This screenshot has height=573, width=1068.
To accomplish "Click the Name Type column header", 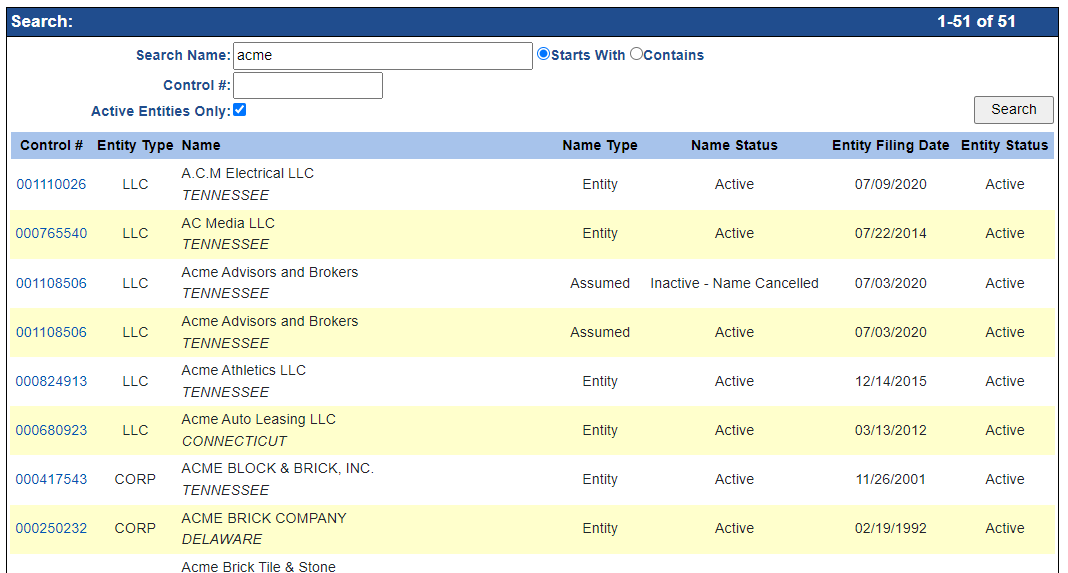I will tap(599, 146).
